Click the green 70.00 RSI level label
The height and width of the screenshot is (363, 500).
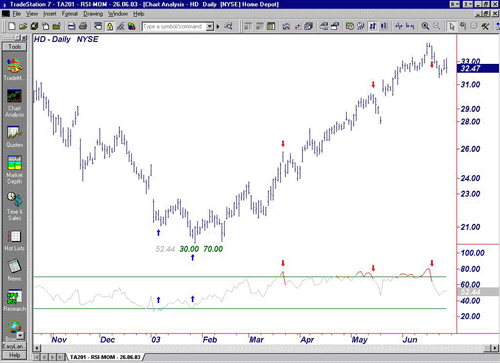pyautogui.click(x=213, y=249)
